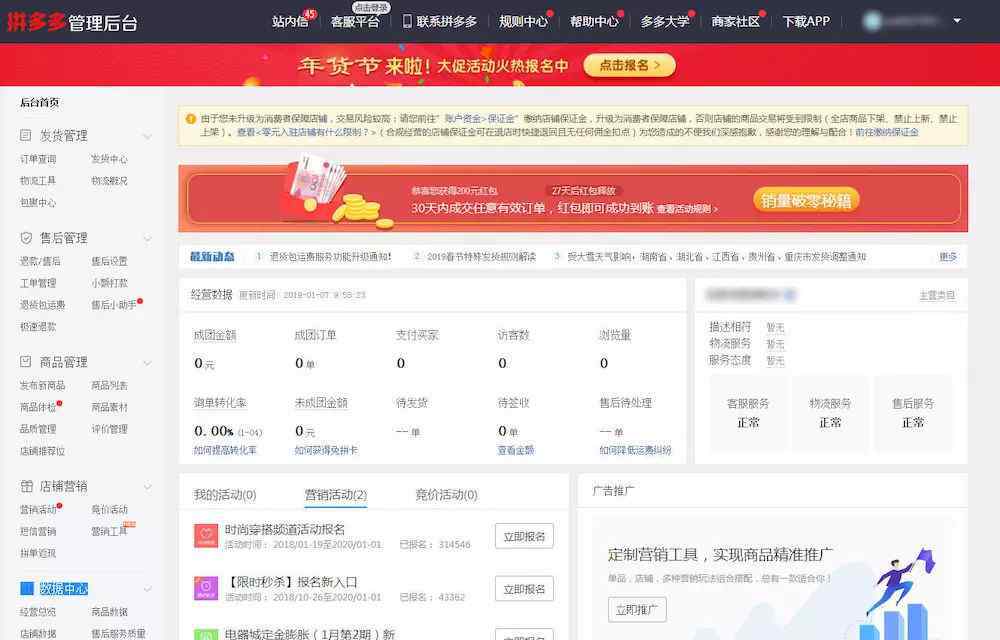
Task: Open 售后小助手 in the sidebar
Action: point(114,305)
